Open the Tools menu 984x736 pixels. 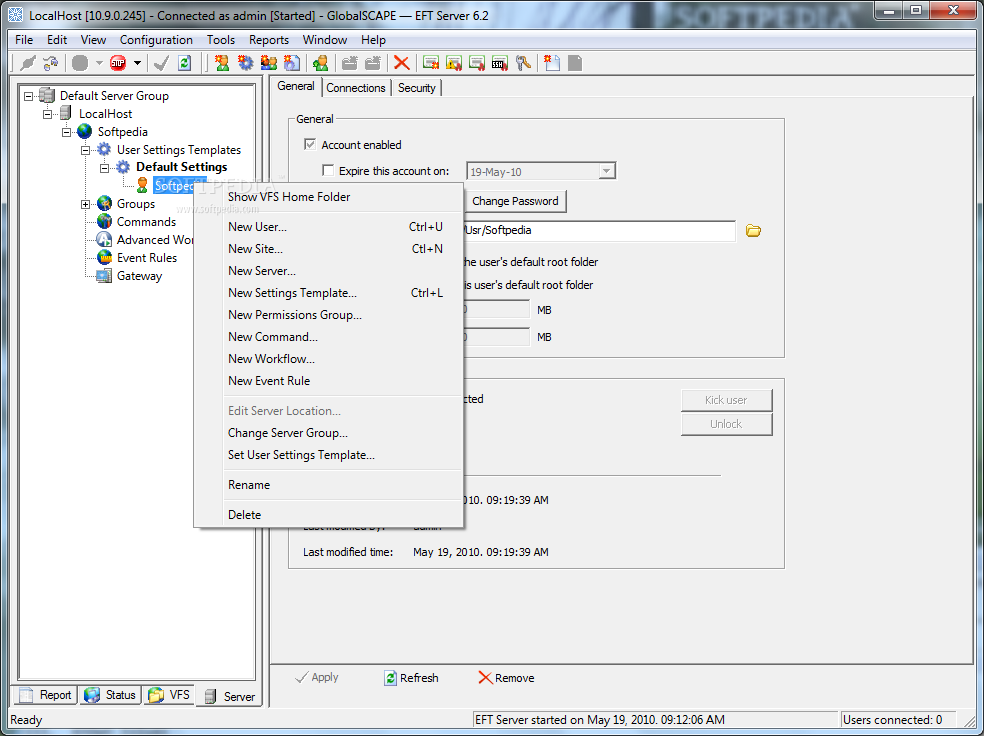tap(221, 40)
